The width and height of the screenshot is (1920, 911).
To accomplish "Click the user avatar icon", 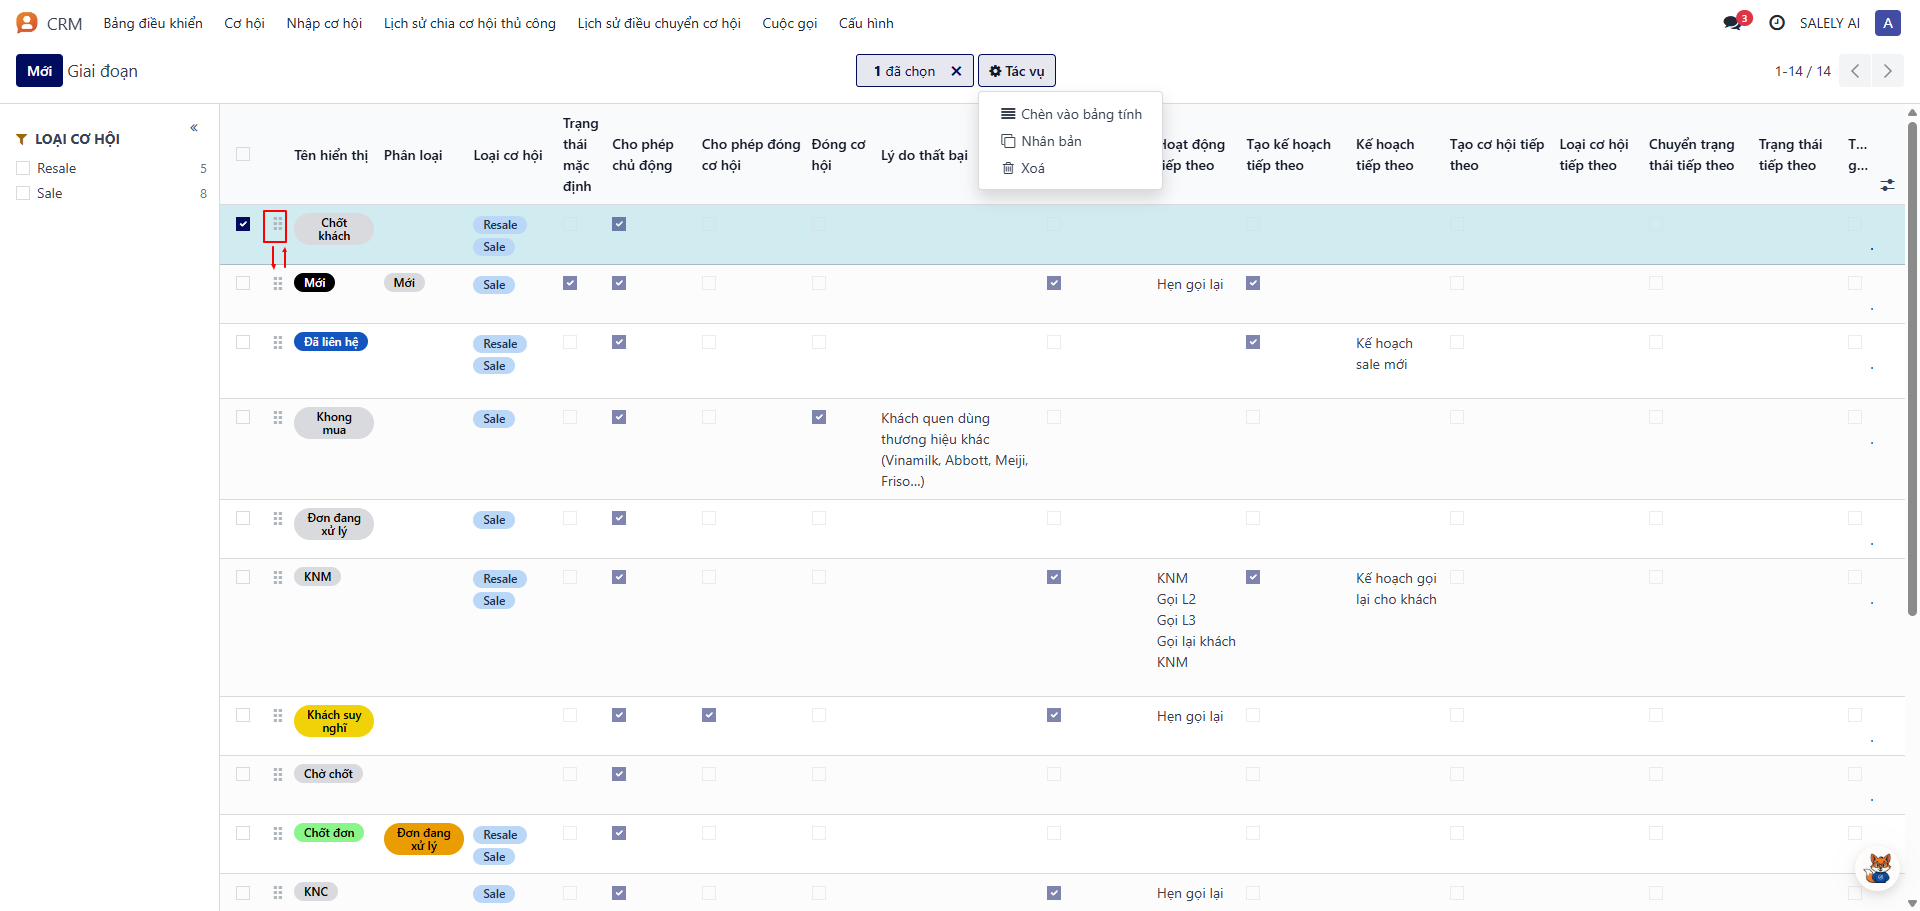I will [x=1888, y=23].
